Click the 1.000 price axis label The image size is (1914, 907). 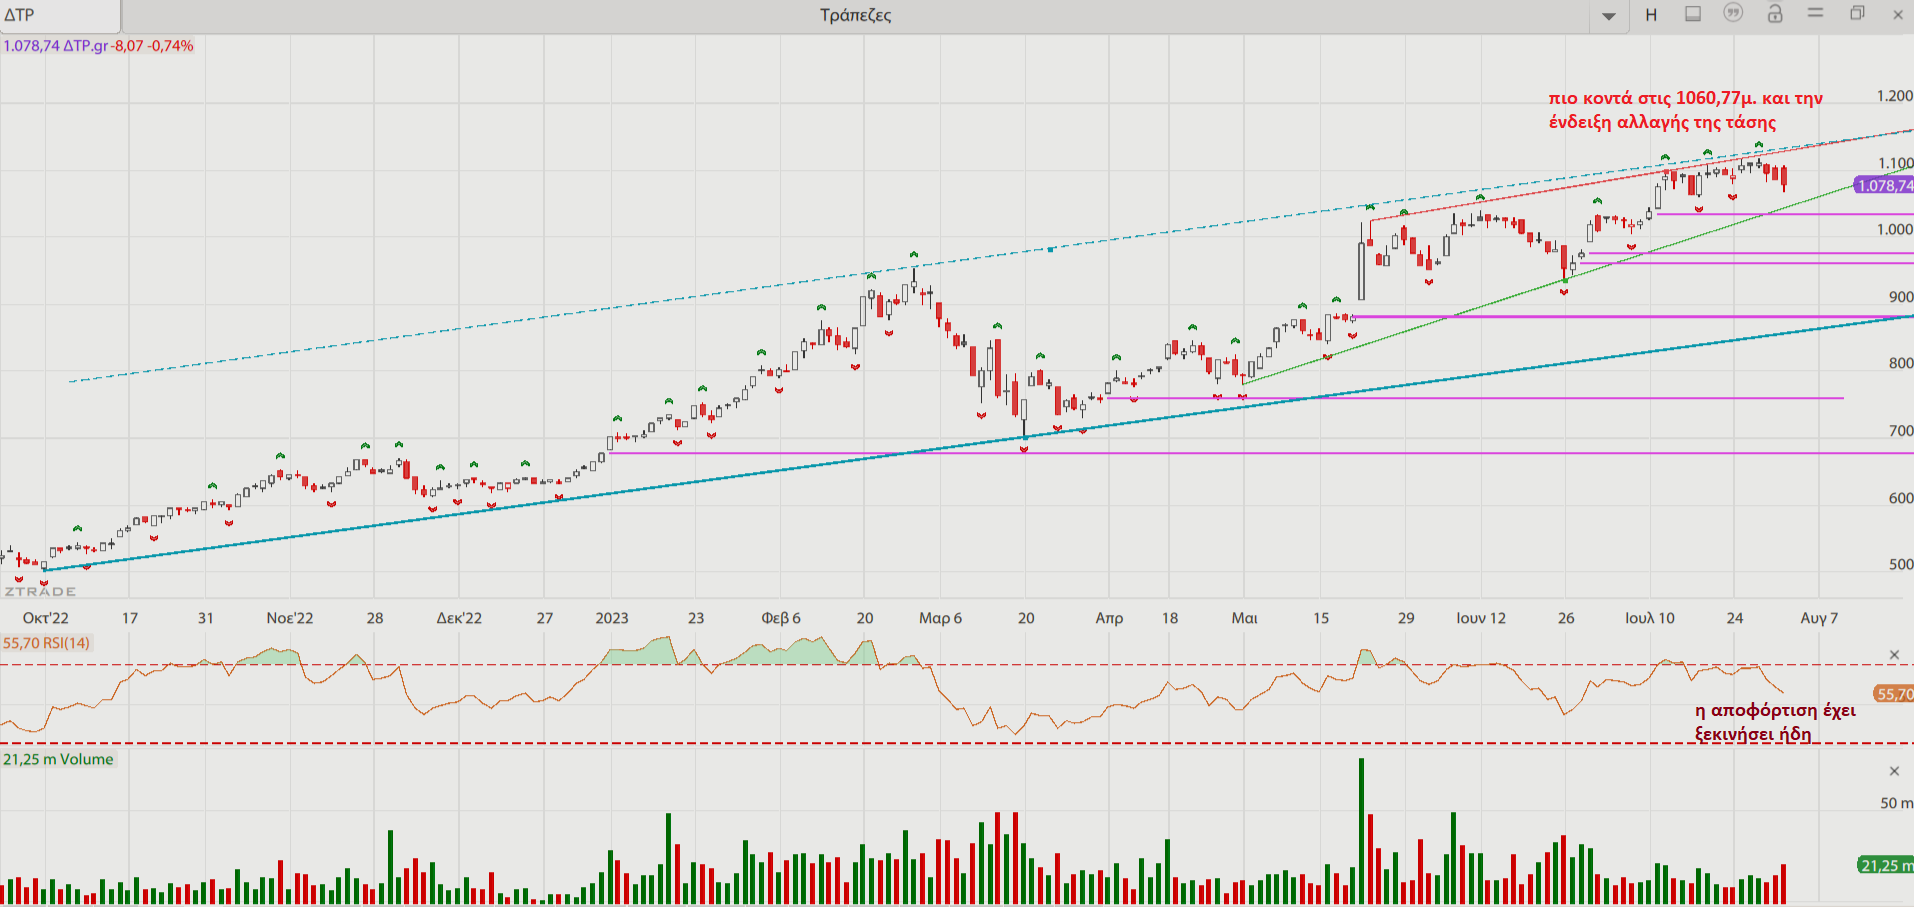(x=1895, y=229)
